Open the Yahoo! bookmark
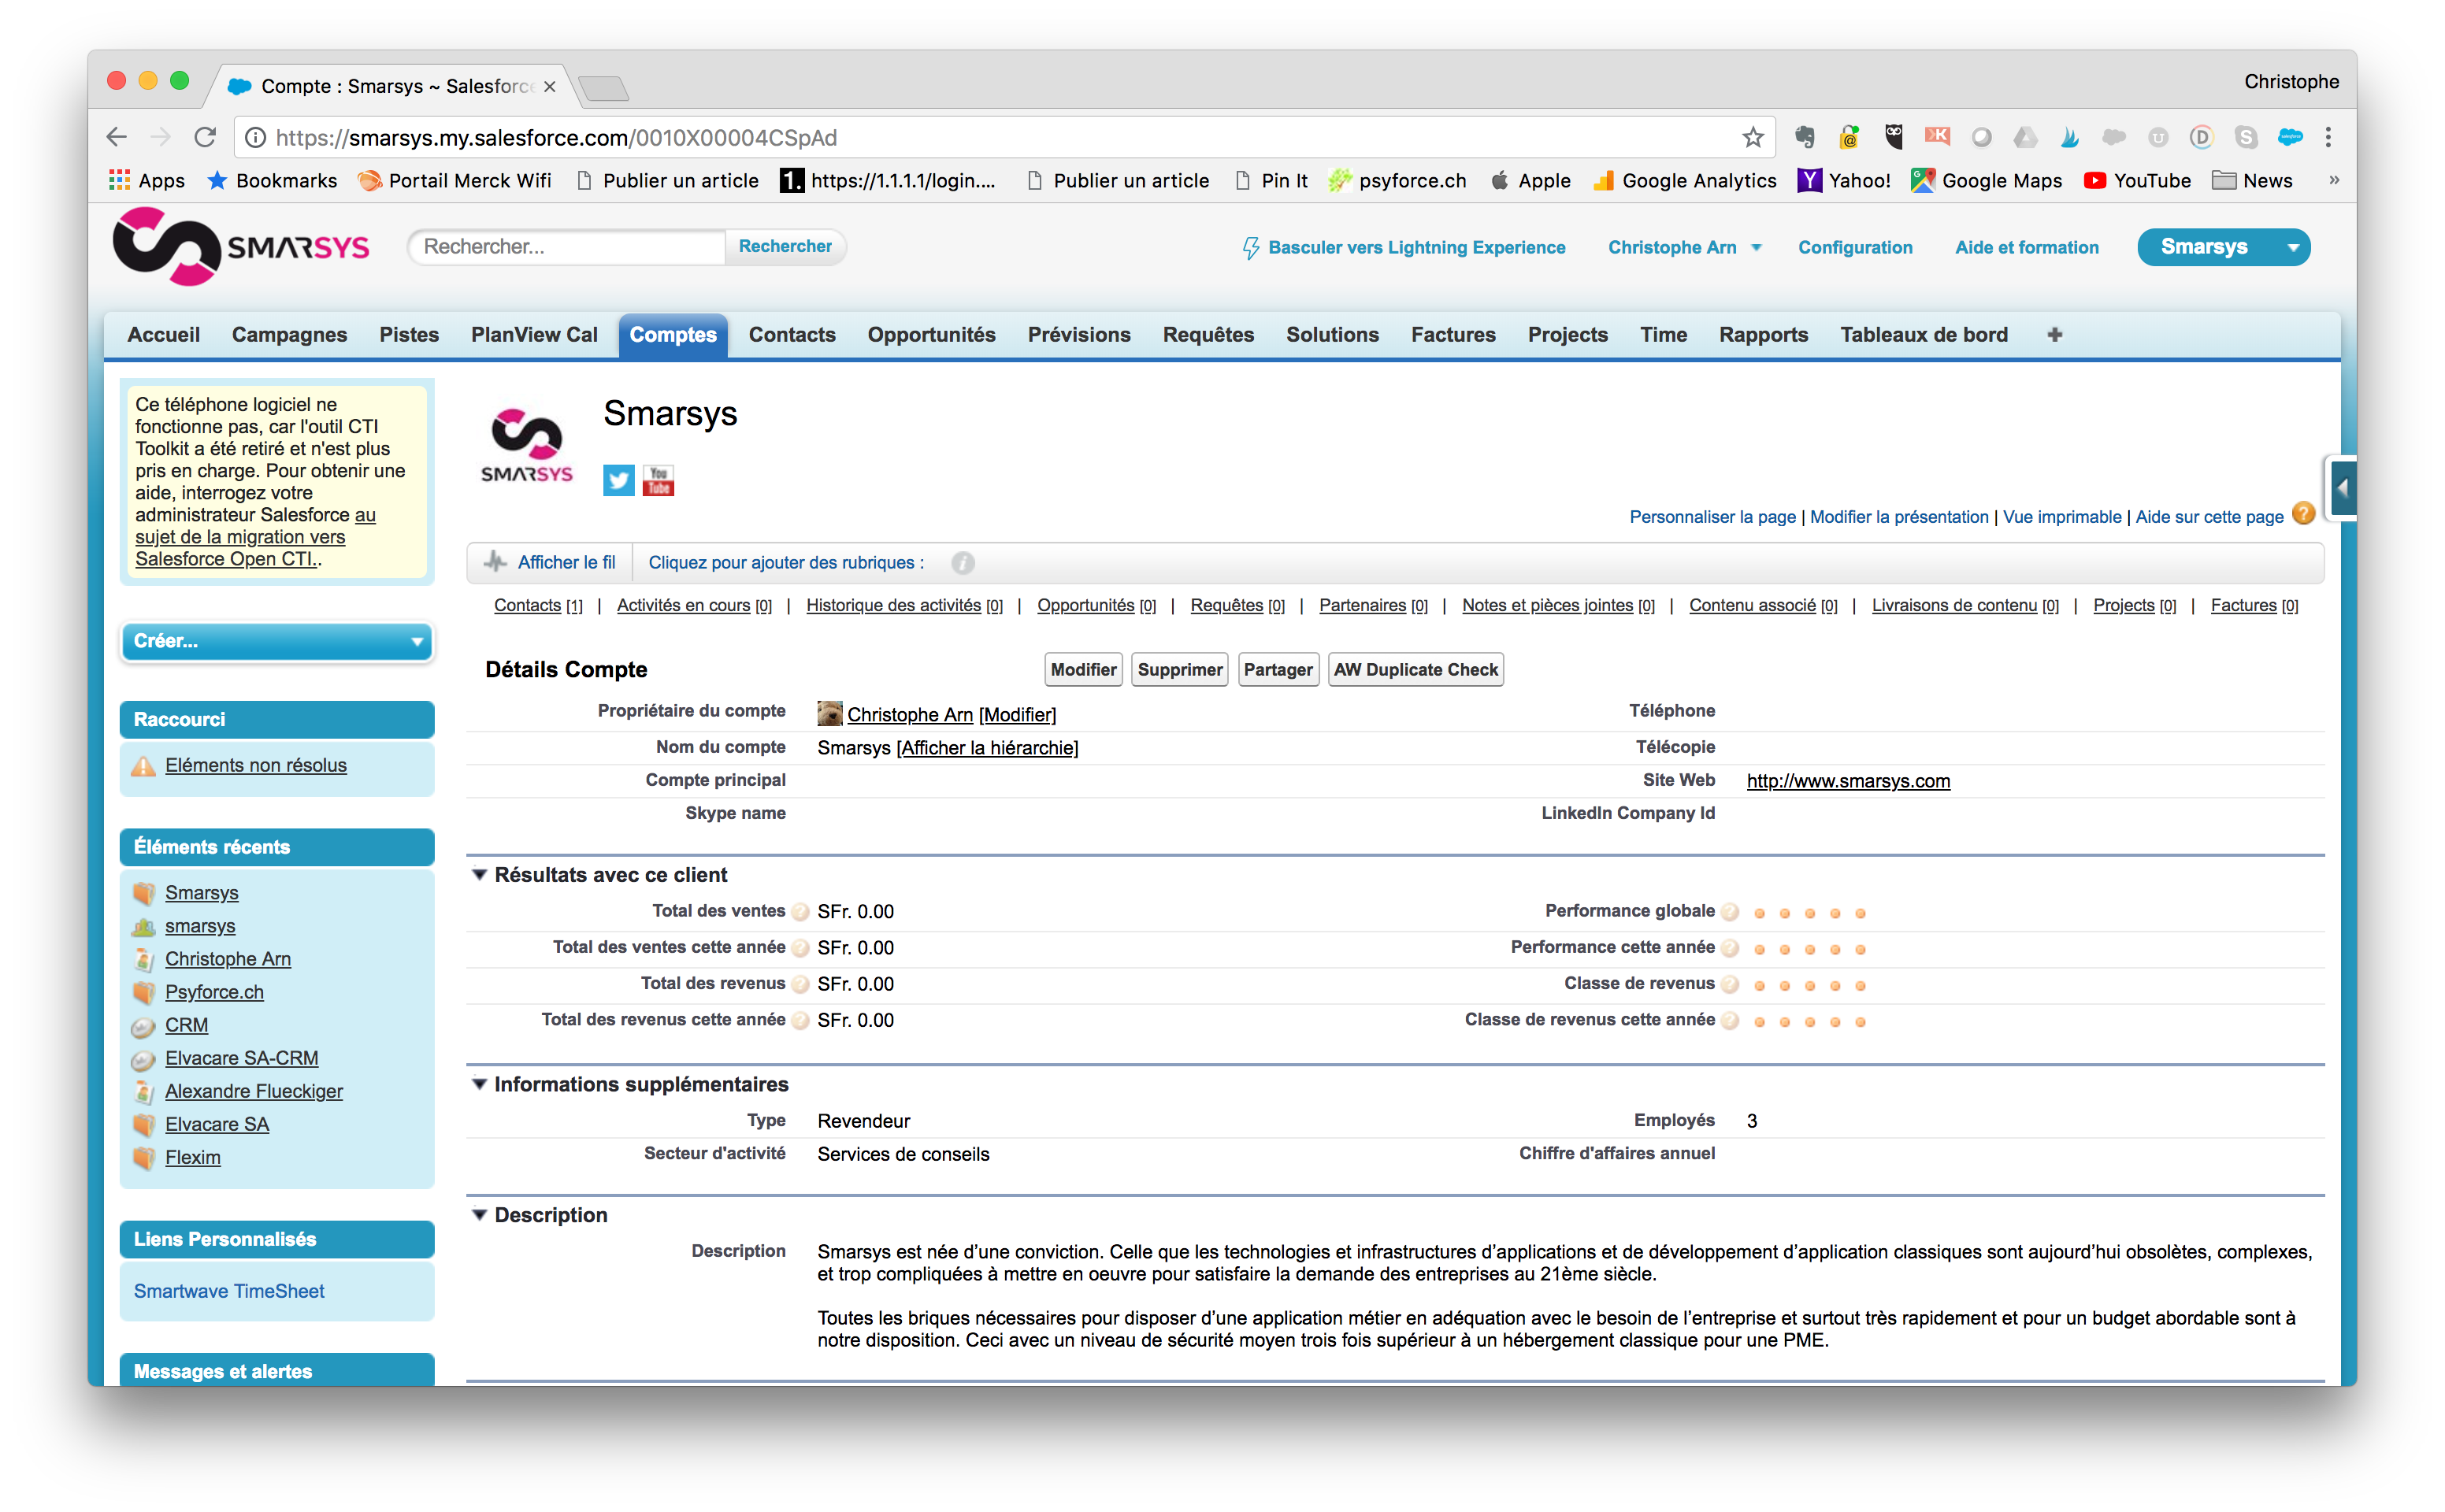 coord(1843,181)
